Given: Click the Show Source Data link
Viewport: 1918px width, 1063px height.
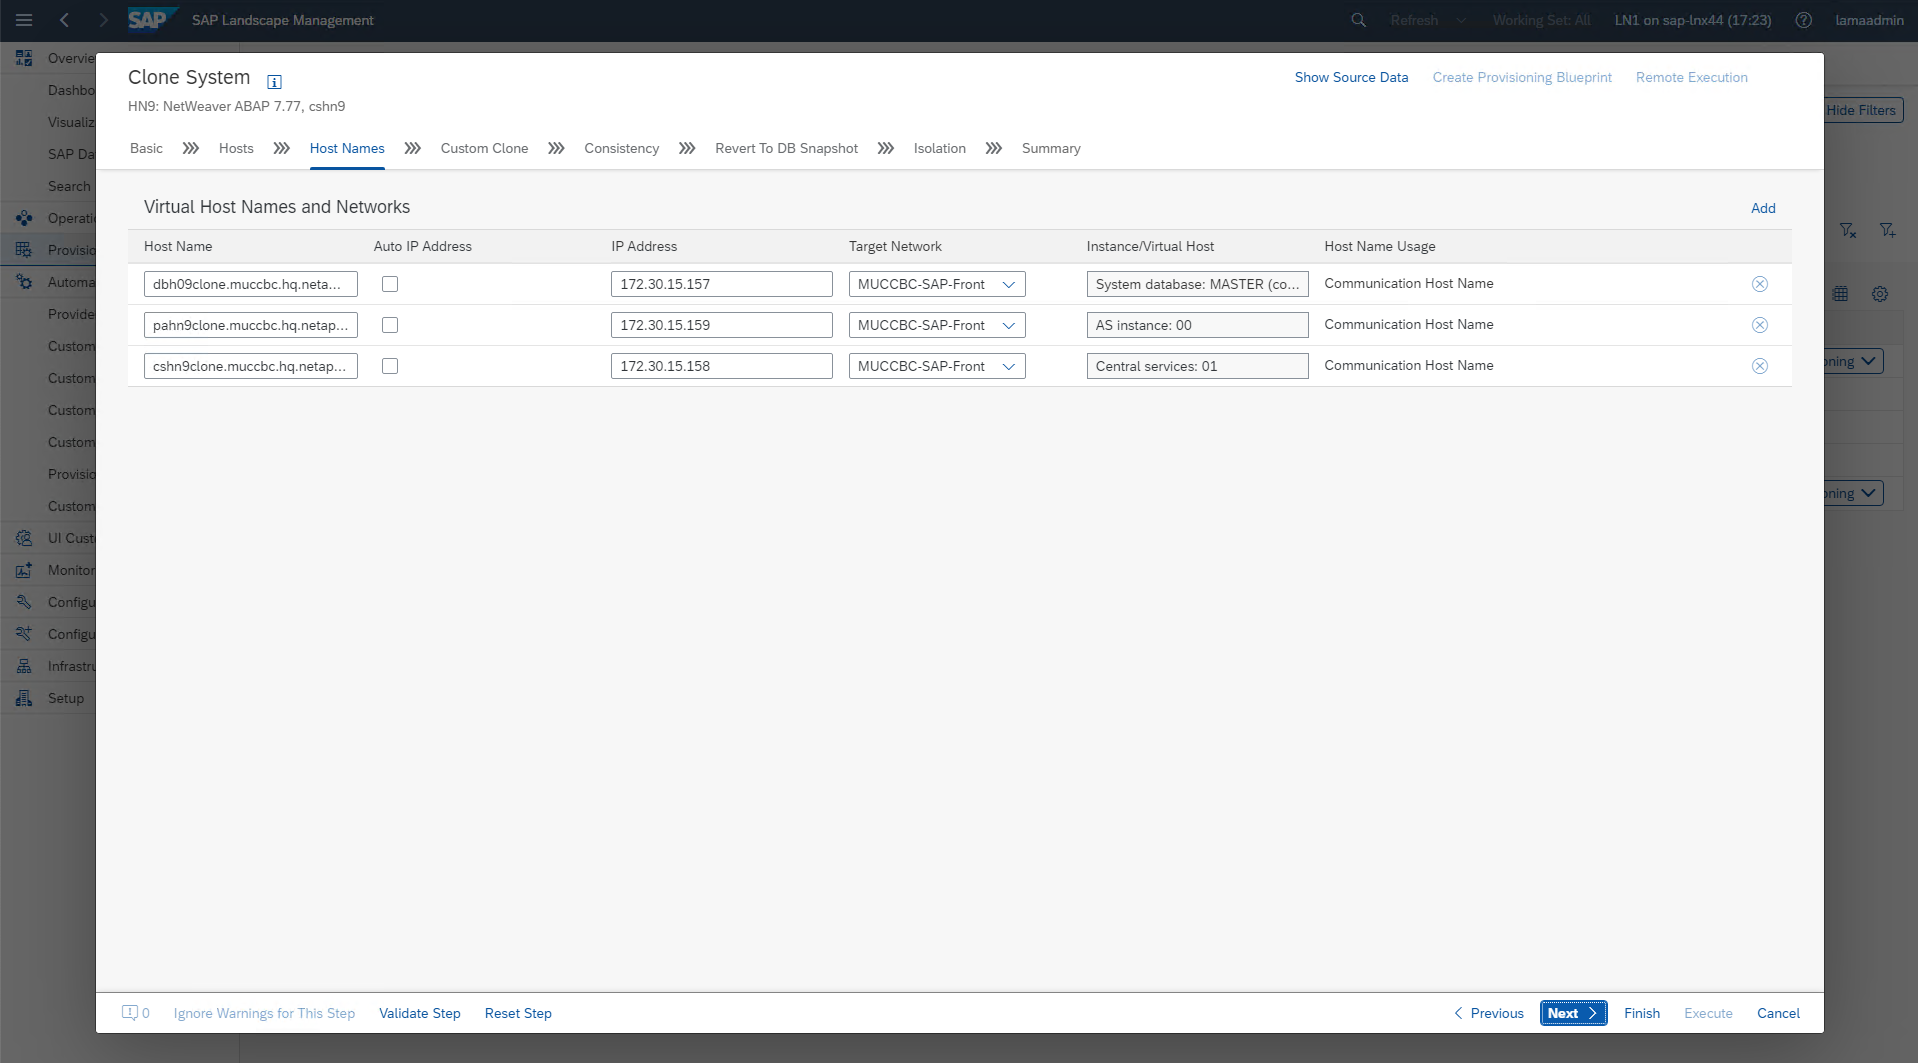Looking at the screenshot, I should [x=1350, y=77].
